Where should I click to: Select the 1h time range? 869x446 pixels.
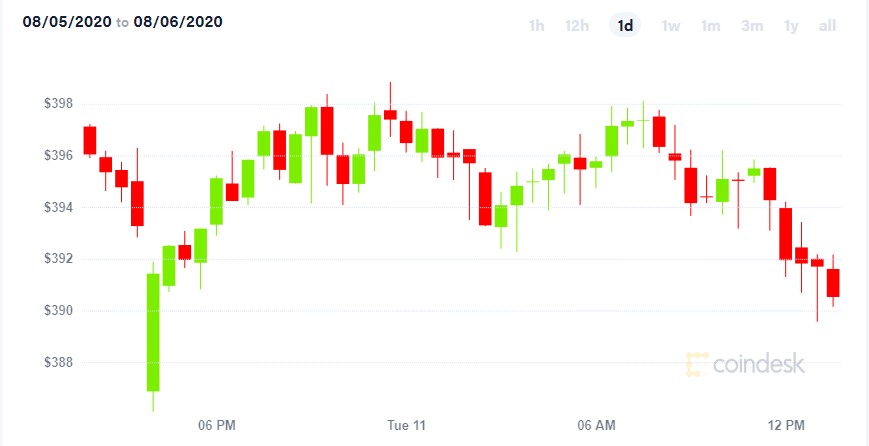536,25
